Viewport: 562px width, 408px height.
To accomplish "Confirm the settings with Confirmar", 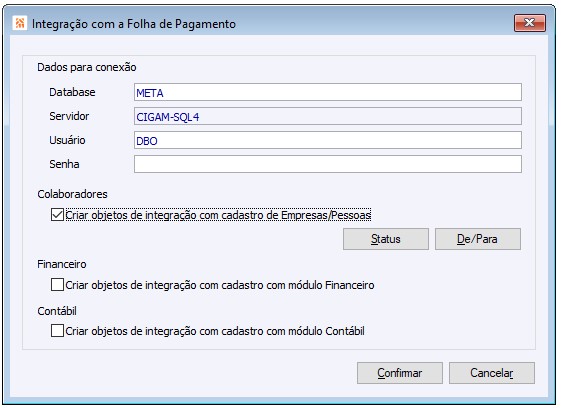I will [400, 373].
